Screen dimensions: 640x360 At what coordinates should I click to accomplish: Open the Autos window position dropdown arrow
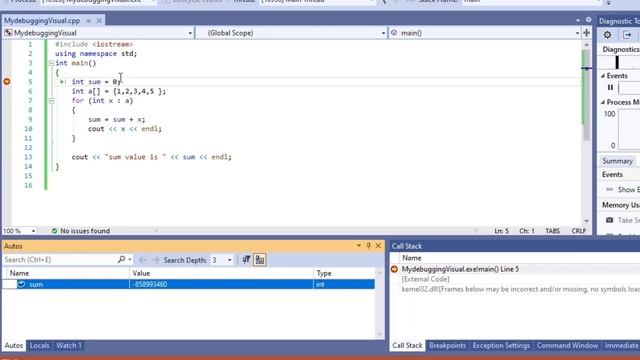[359, 246]
